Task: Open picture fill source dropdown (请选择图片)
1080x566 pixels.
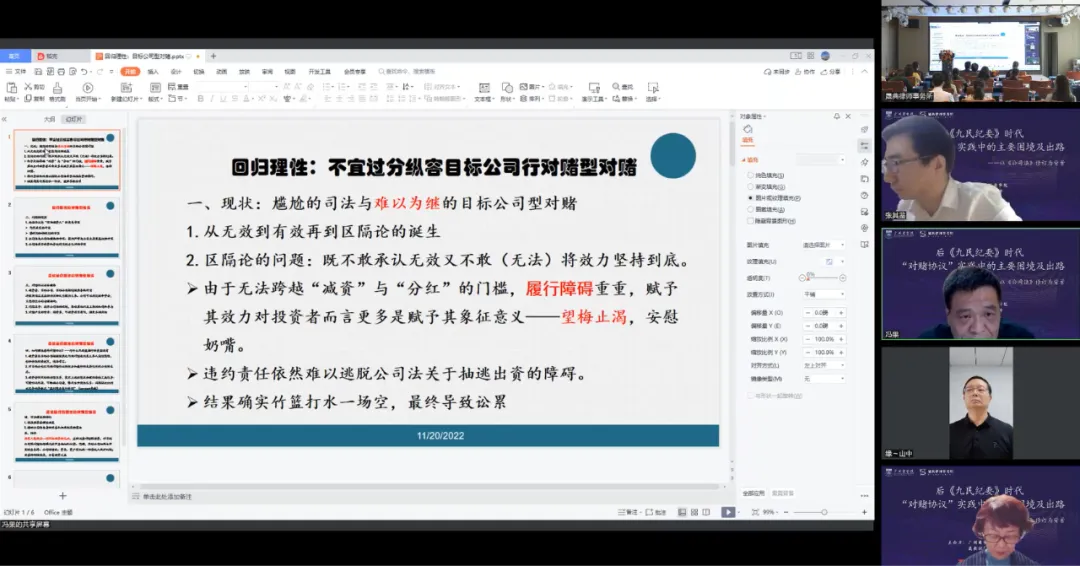Action: 824,245
